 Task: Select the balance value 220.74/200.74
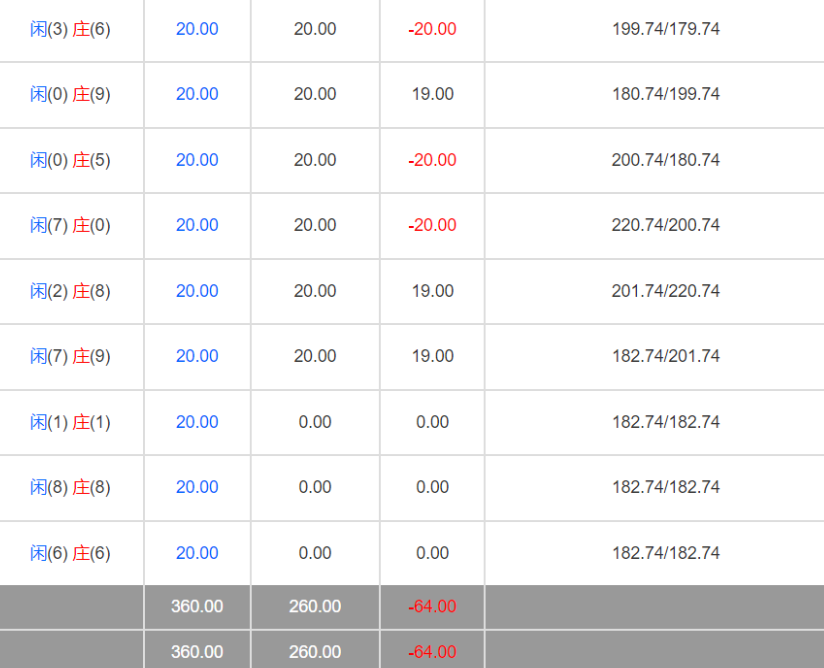pos(666,225)
